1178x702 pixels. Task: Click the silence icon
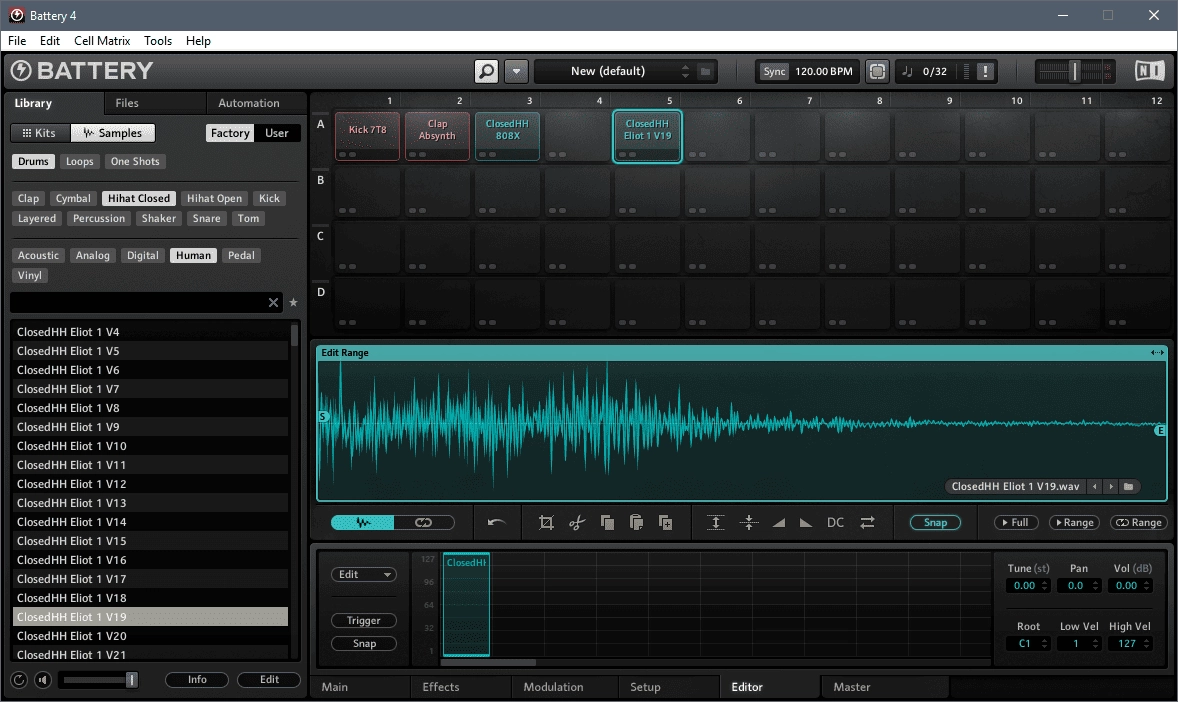[749, 522]
